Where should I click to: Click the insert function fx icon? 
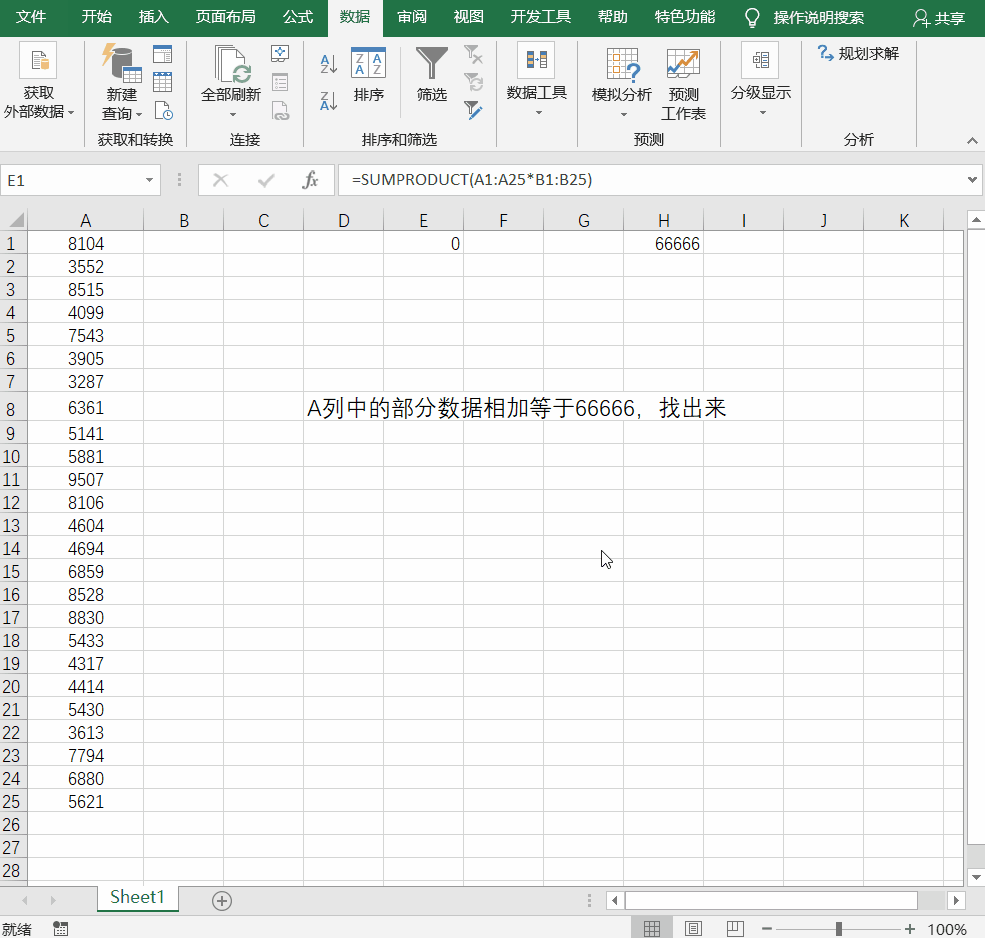(x=310, y=180)
